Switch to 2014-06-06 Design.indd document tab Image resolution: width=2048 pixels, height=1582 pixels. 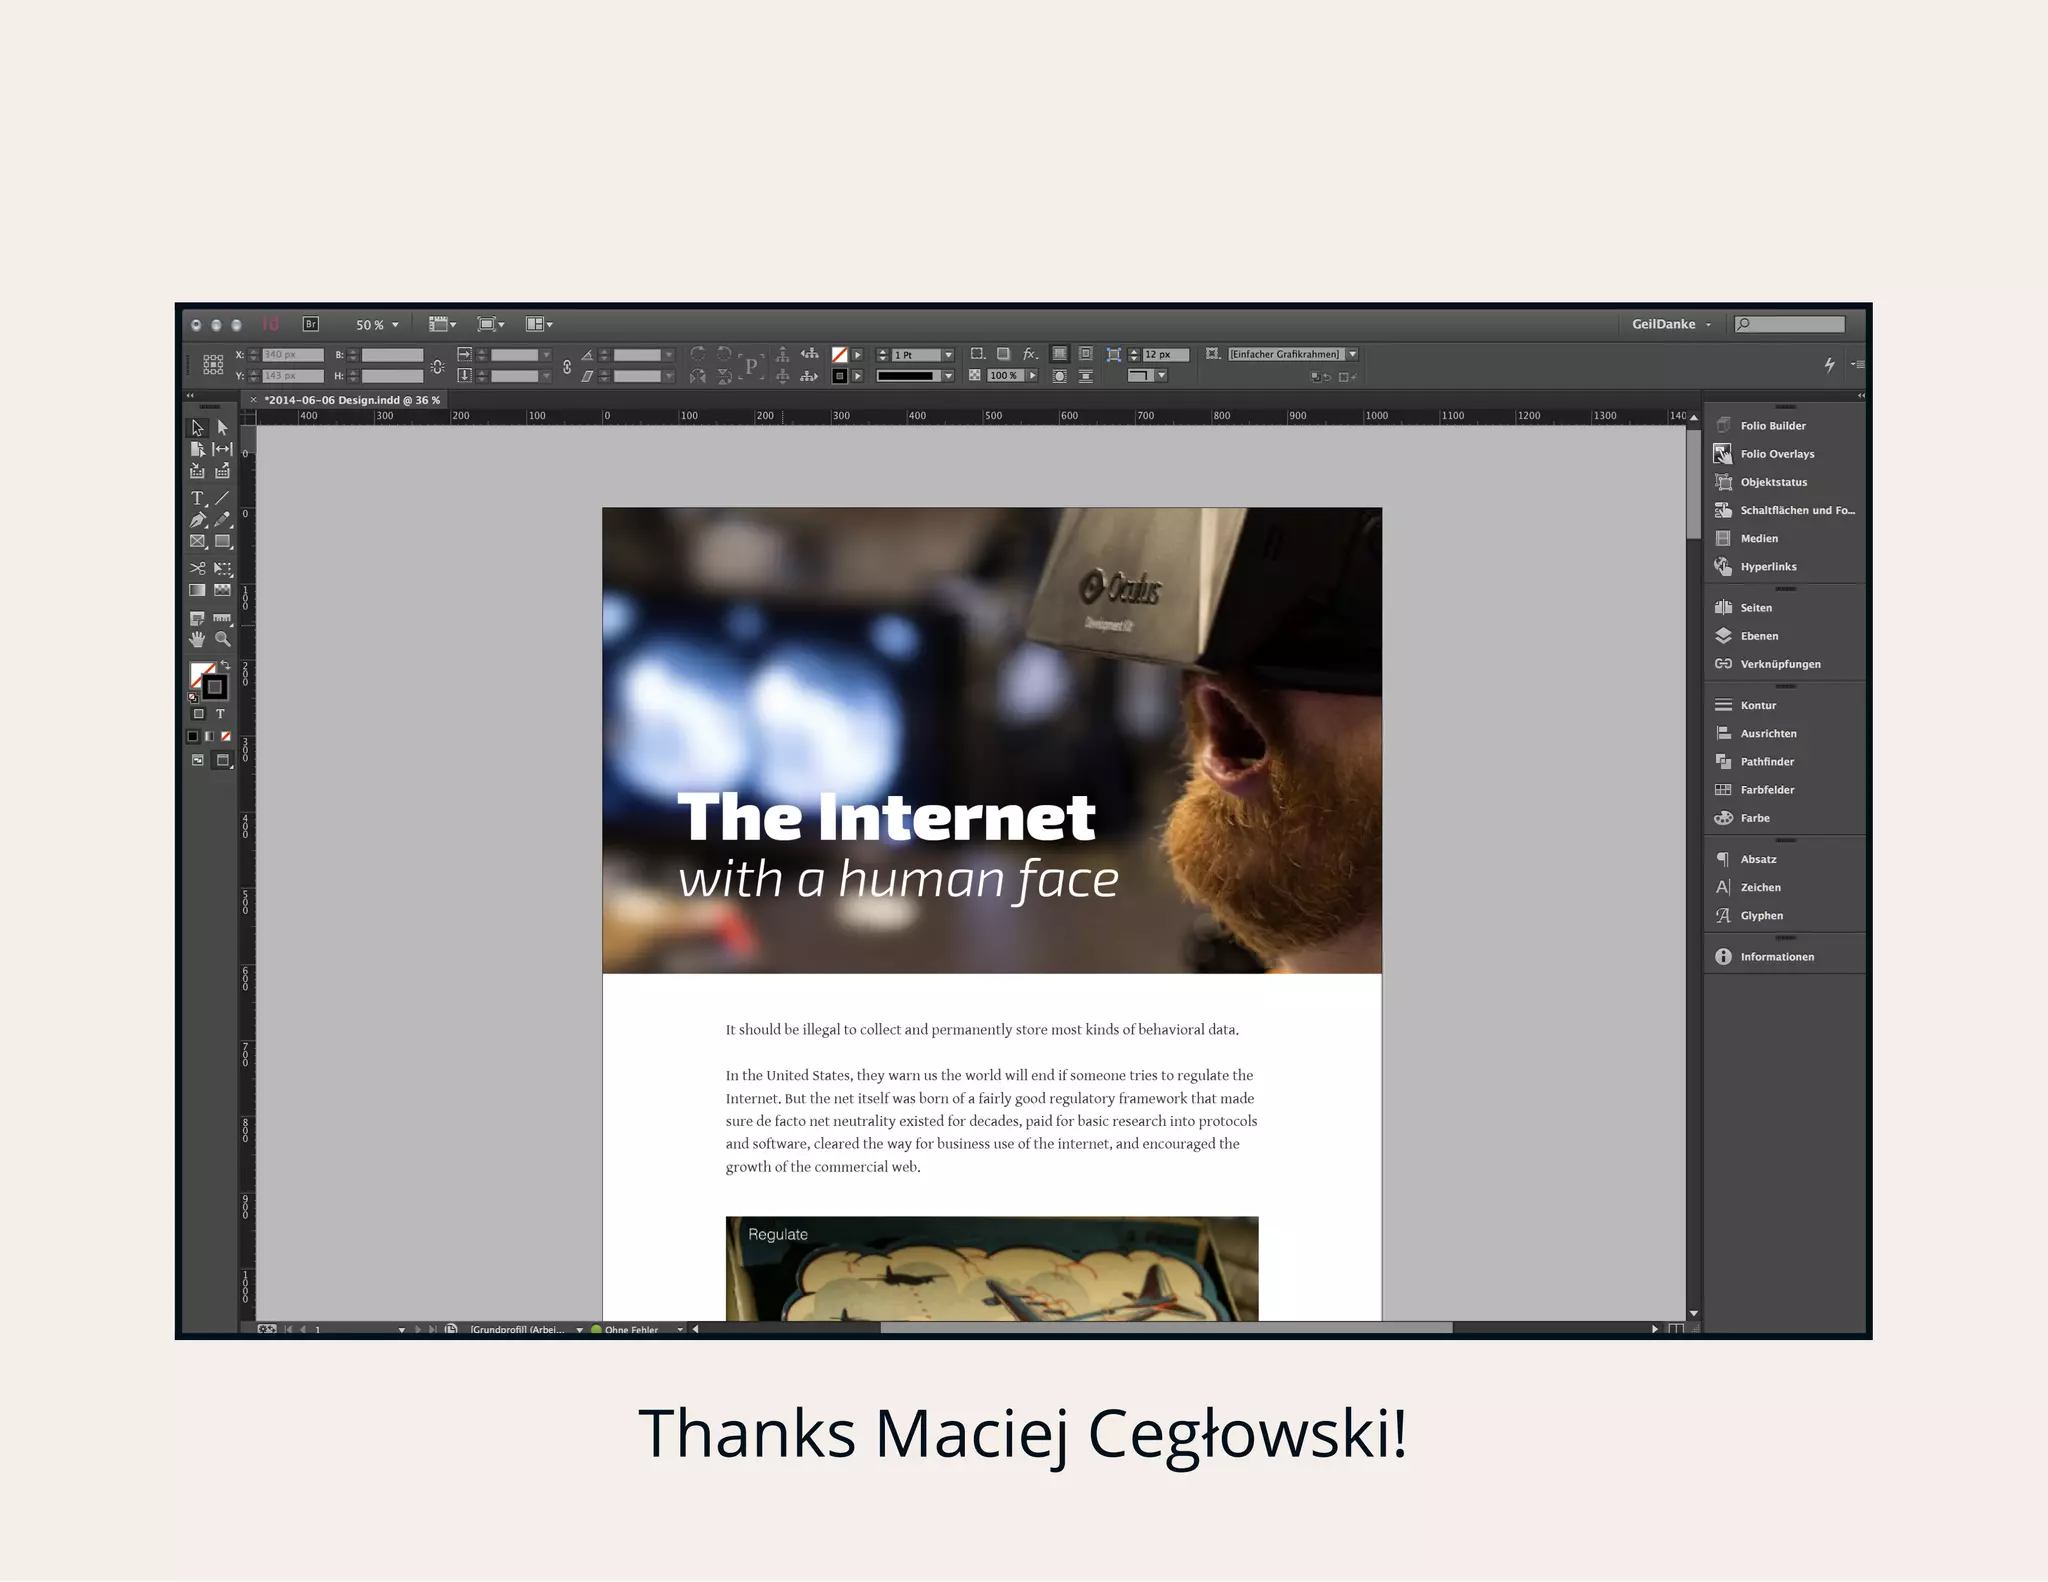coord(351,400)
